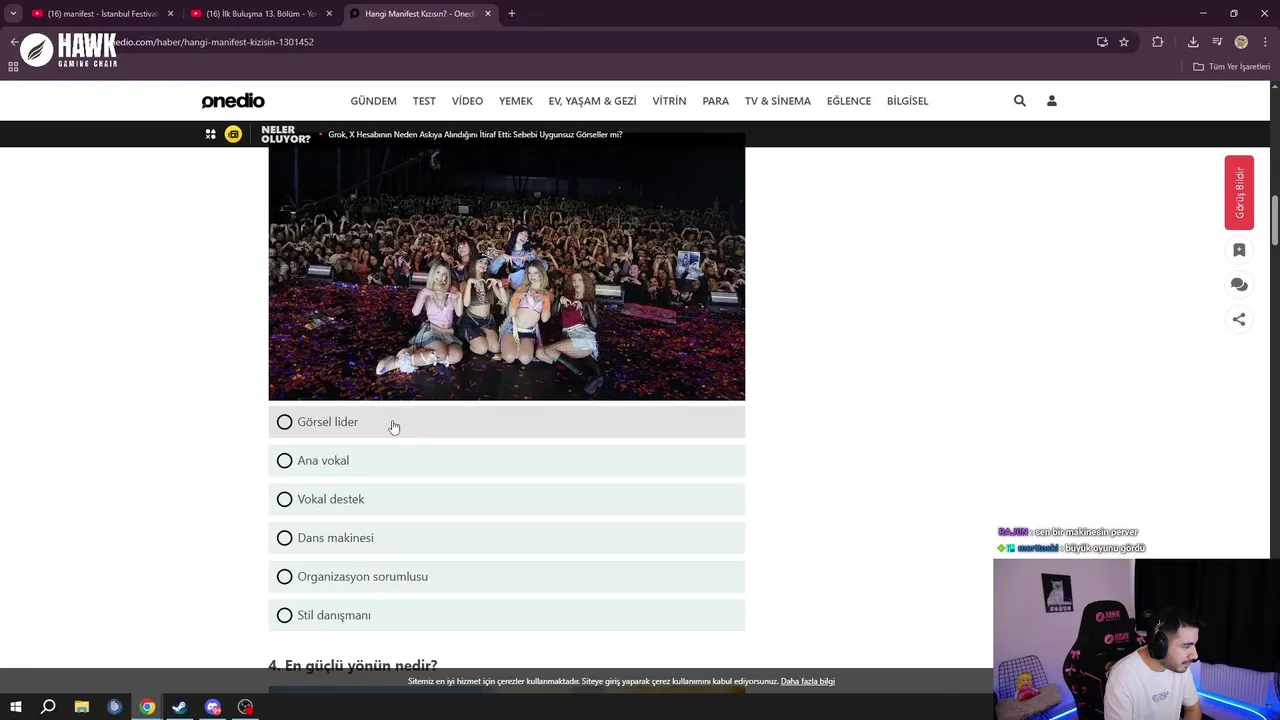
Task: Open the bookmark save icon on right sidebar
Action: pyautogui.click(x=1239, y=250)
